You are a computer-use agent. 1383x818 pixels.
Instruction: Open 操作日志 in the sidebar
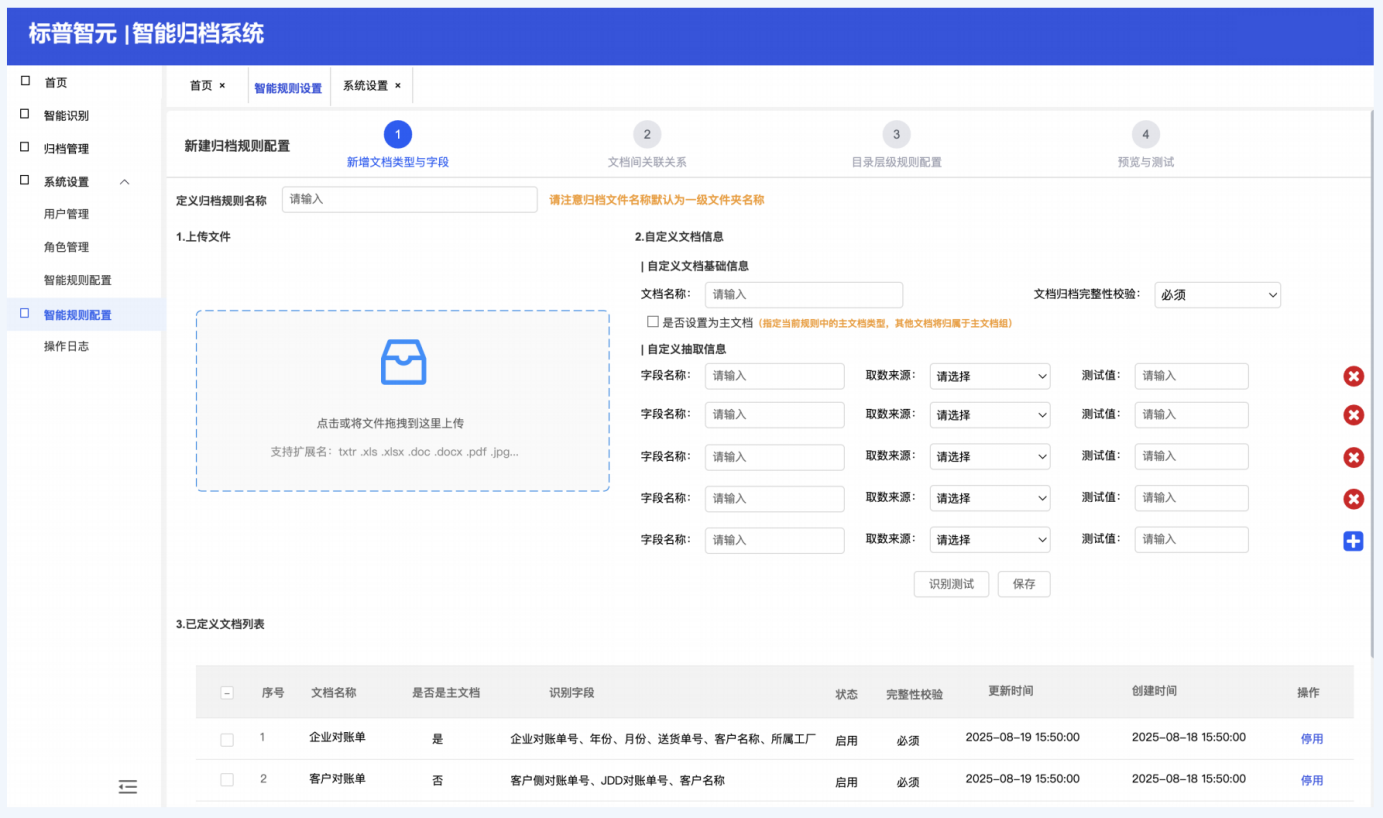[x=66, y=346]
